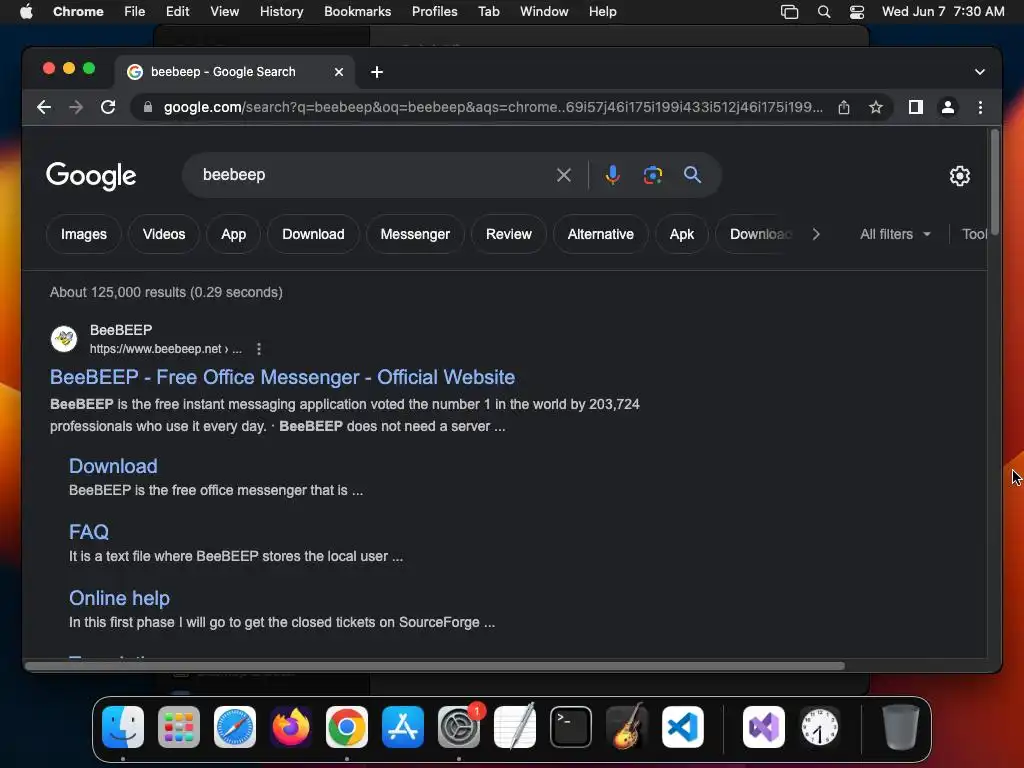Viewport: 1024px width, 768px height.
Task: Open the Profiles menu
Action: coord(434,12)
